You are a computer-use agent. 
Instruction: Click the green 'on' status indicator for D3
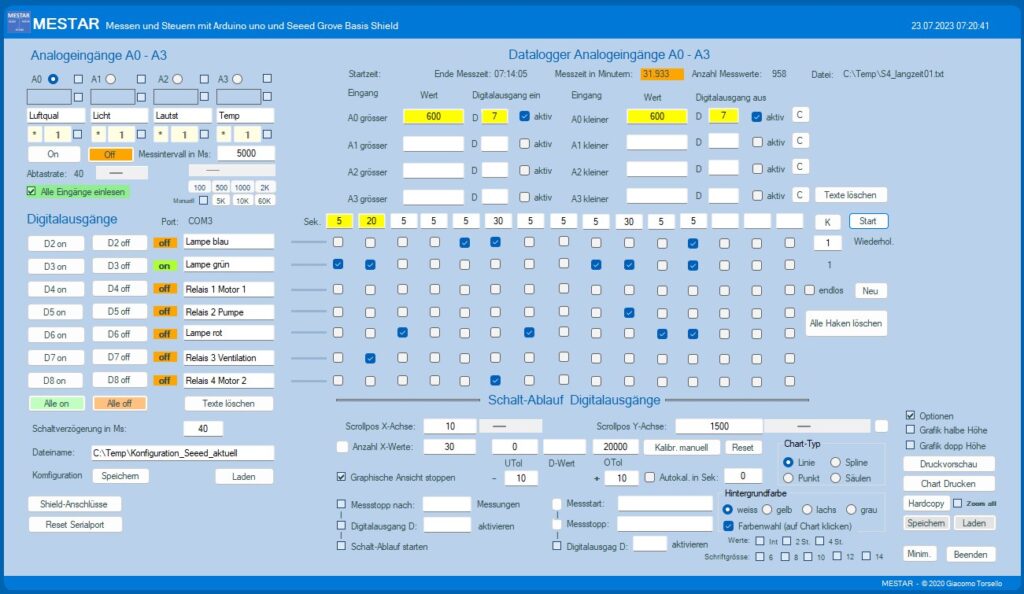(164, 266)
